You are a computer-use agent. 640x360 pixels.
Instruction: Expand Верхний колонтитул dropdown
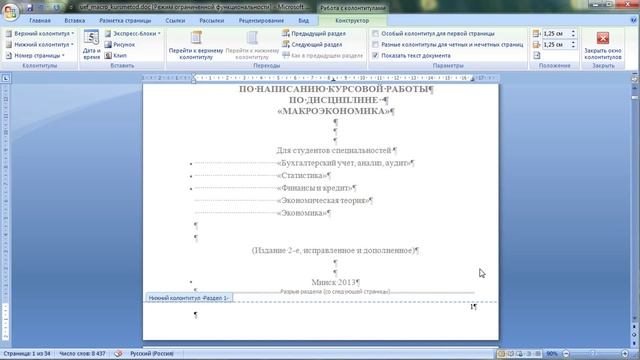[40, 33]
